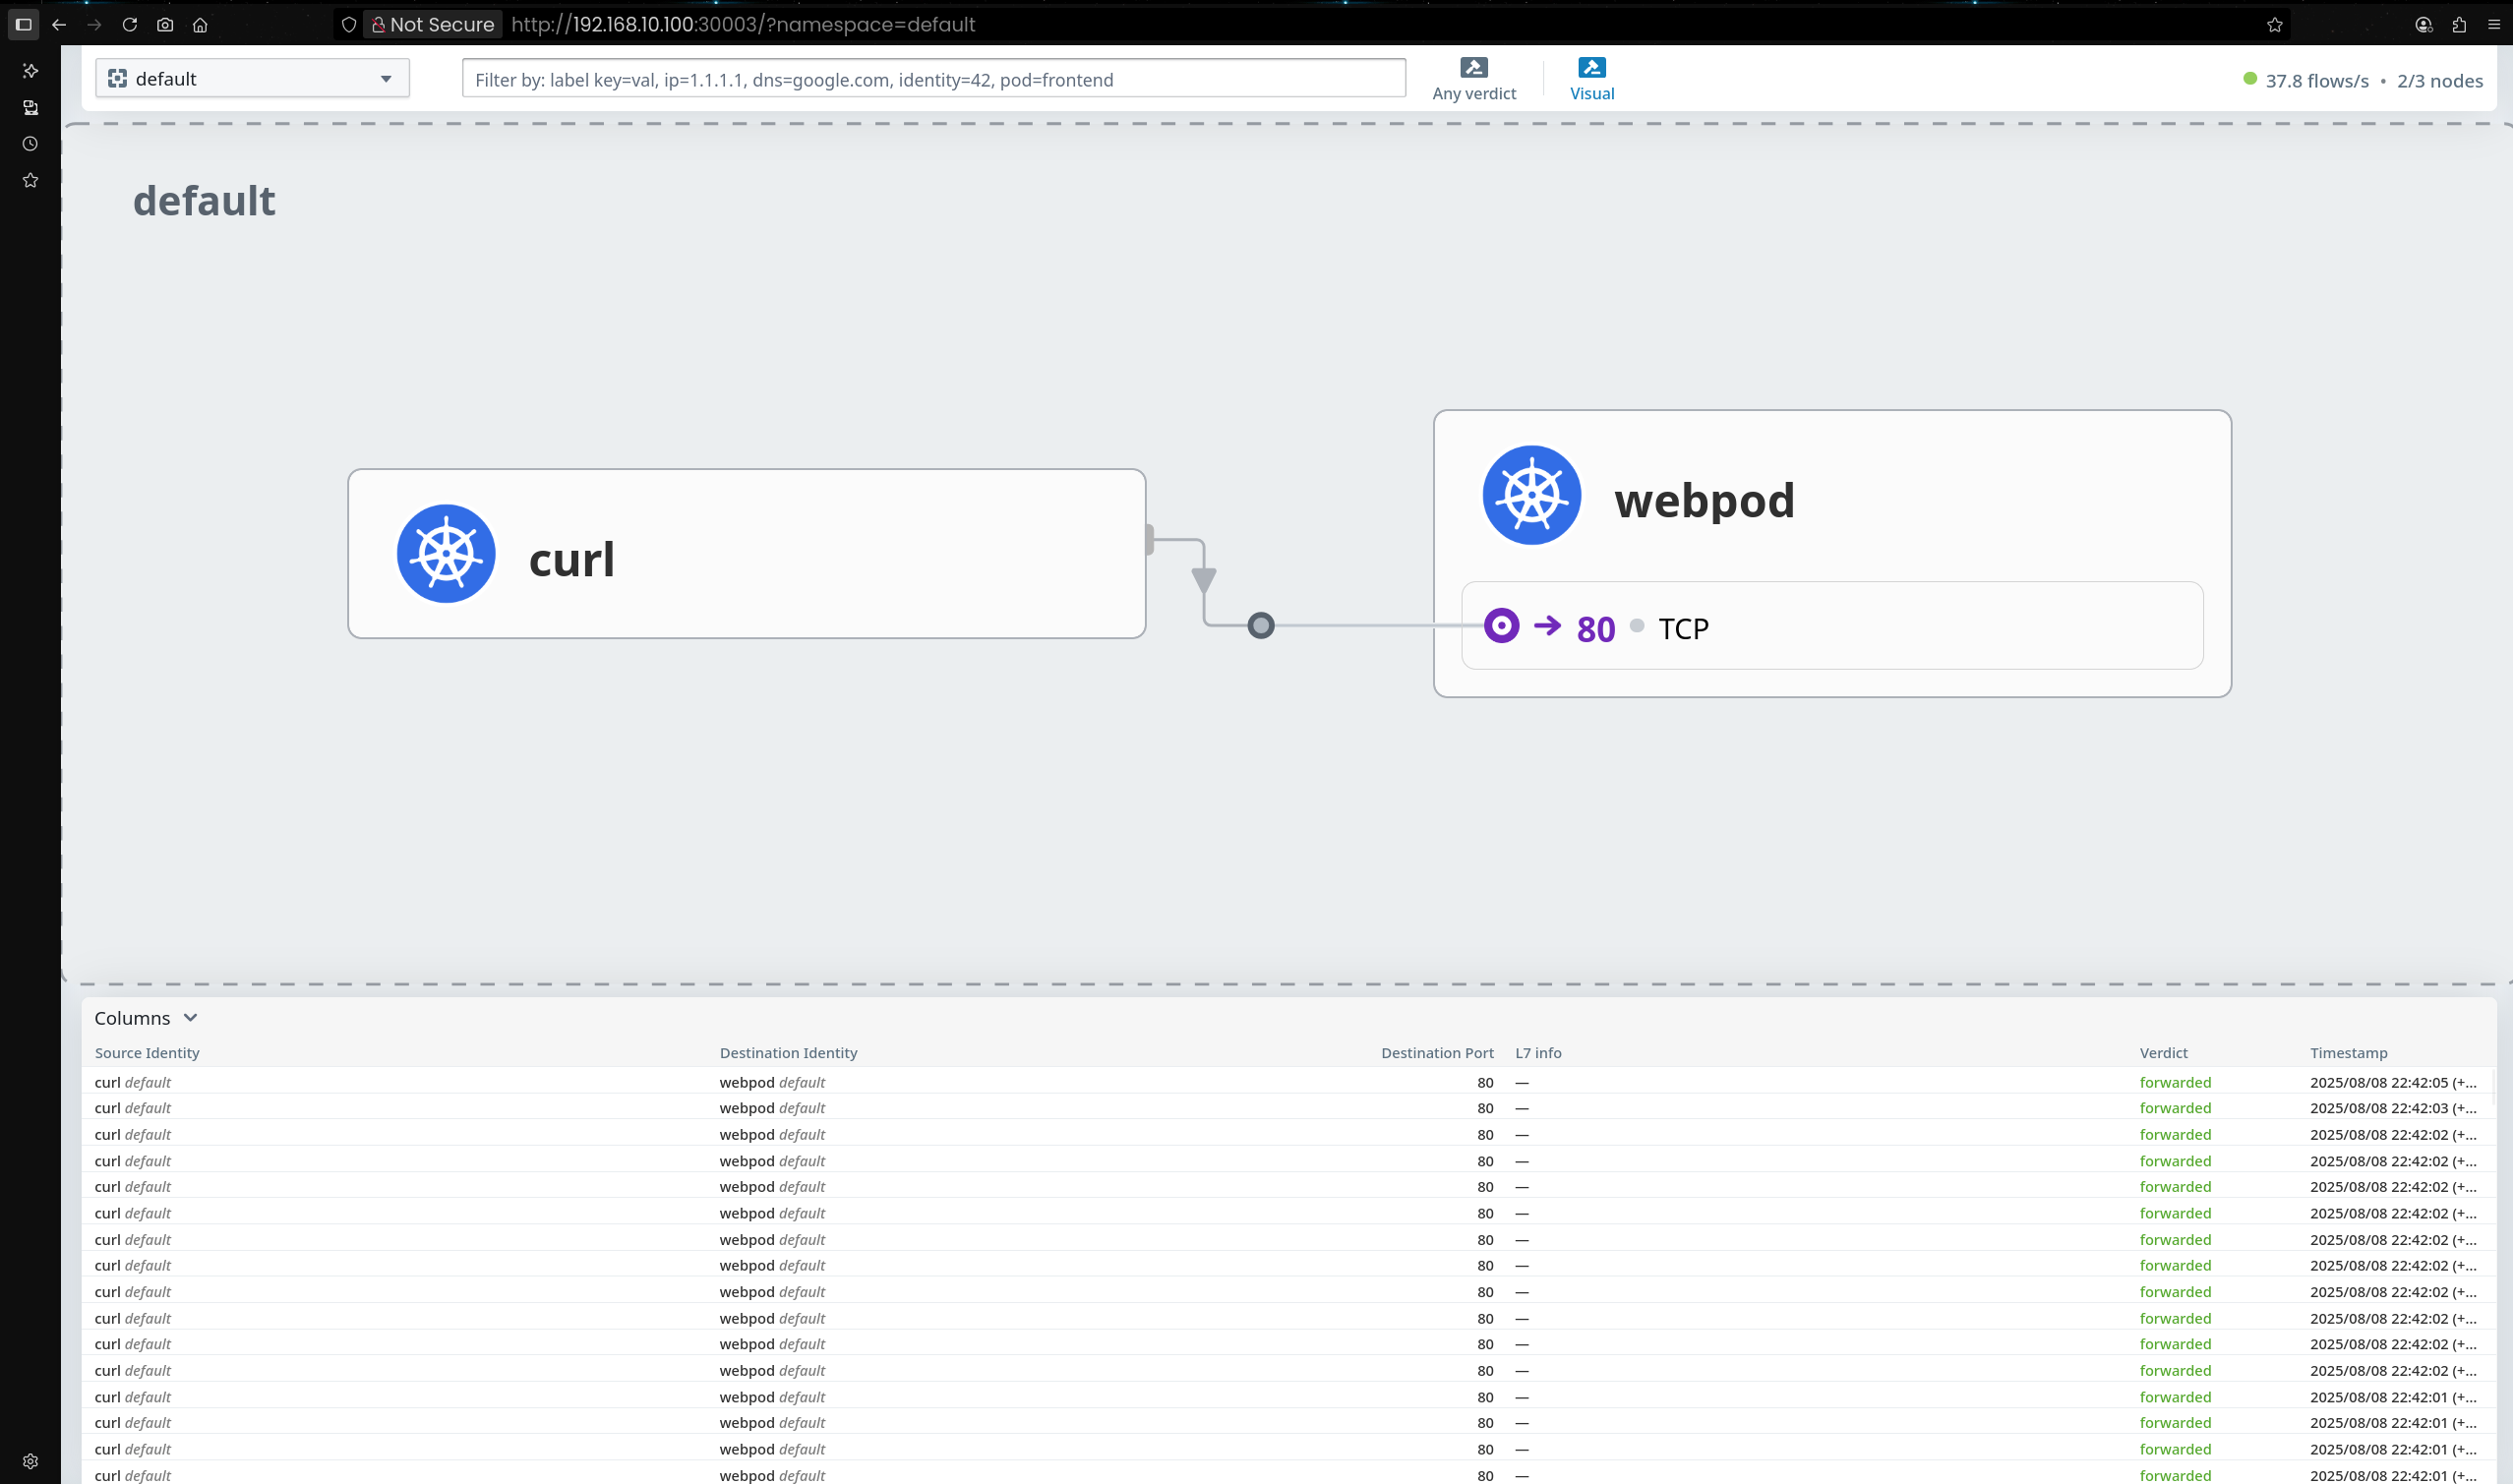The height and width of the screenshot is (1484, 2513).
Task: Click the namespace icon in default selector
Action: pyautogui.click(x=117, y=78)
